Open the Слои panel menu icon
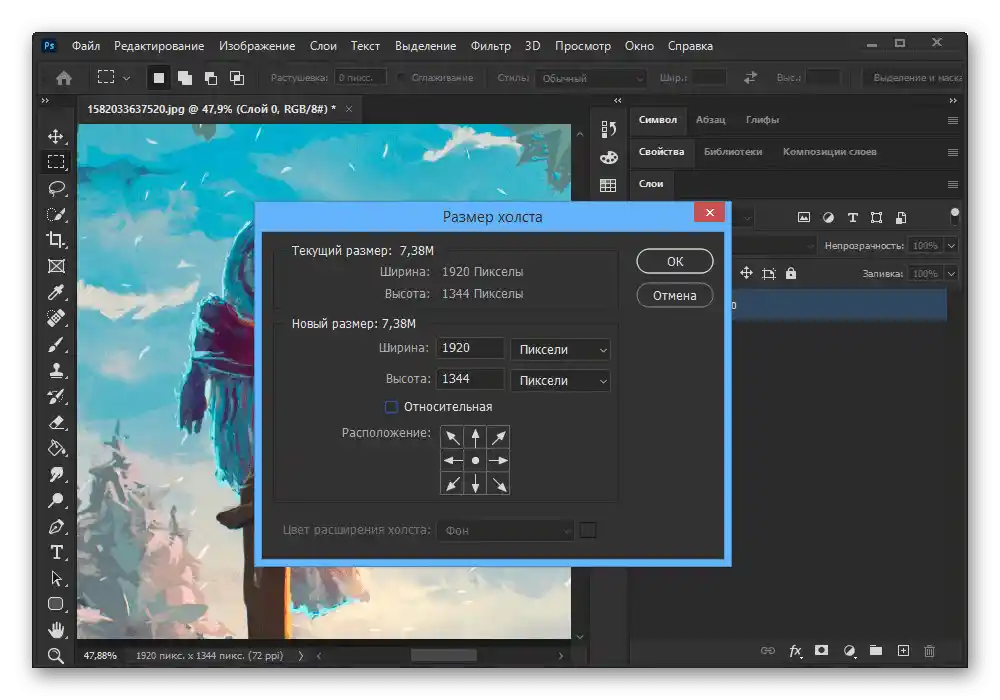Image resolution: width=1000 pixels, height=700 pixels. [953, 185]
